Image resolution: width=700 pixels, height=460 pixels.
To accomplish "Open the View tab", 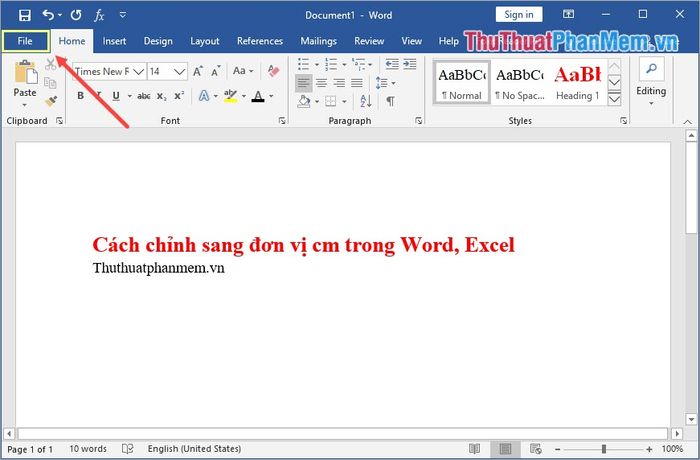I will click(x=411, y=41).
